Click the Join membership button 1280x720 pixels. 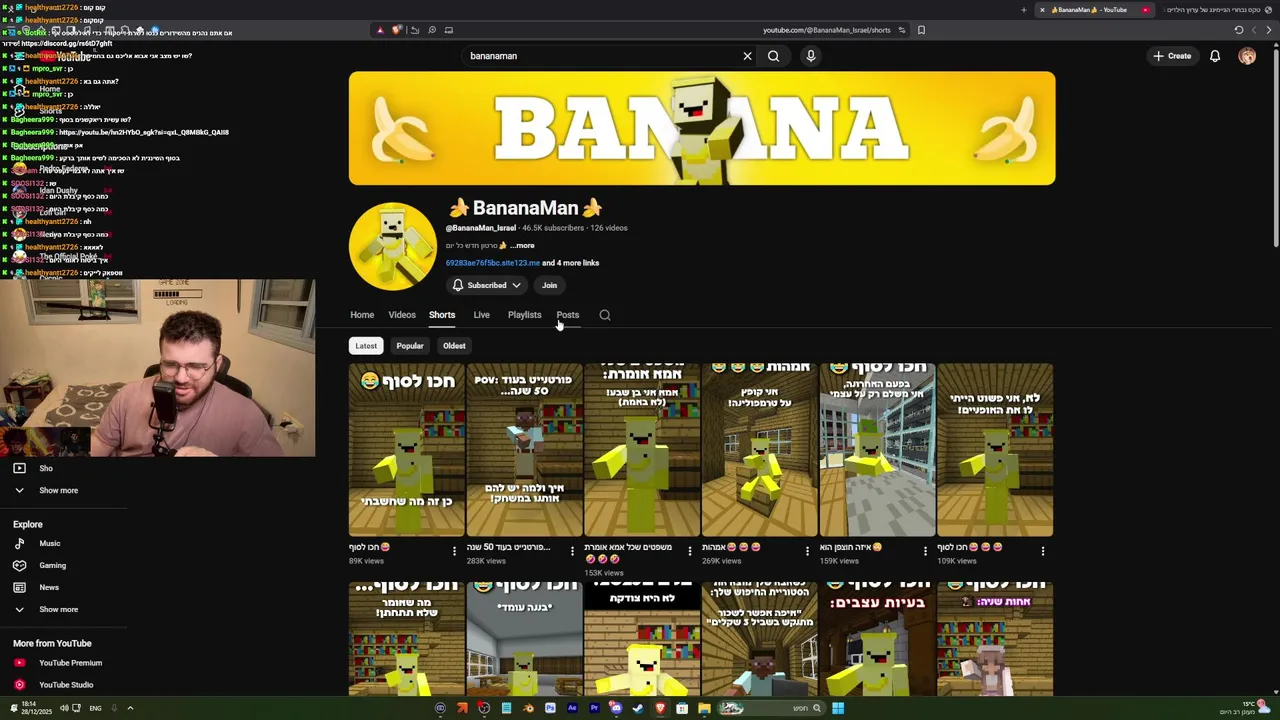(549, 285)
